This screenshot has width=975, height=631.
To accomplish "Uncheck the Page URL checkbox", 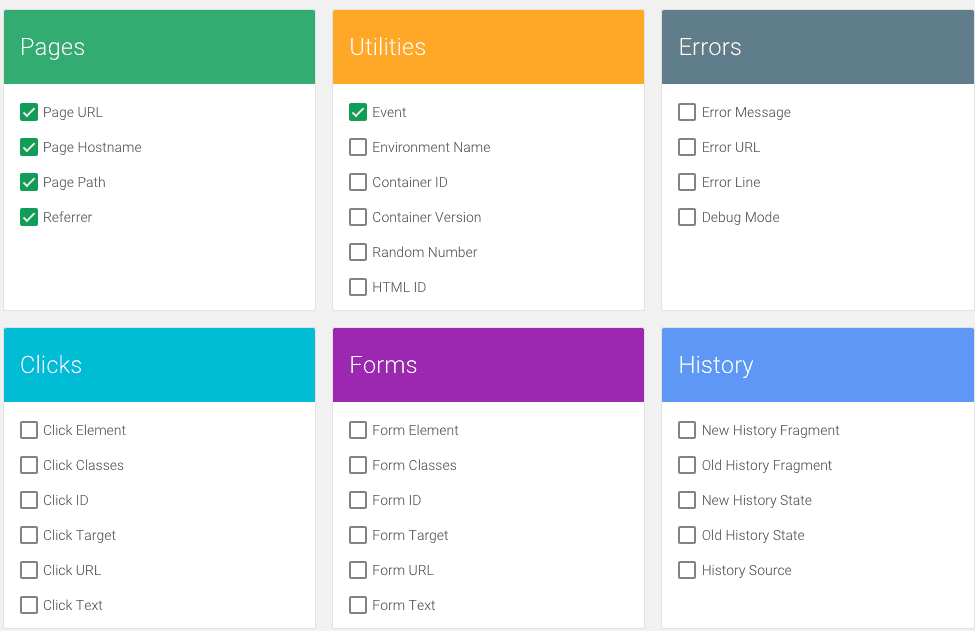I will point(29,112).
